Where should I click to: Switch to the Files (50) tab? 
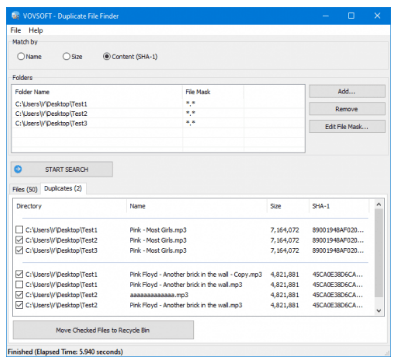pyautogui.click(x=25, y=189)
